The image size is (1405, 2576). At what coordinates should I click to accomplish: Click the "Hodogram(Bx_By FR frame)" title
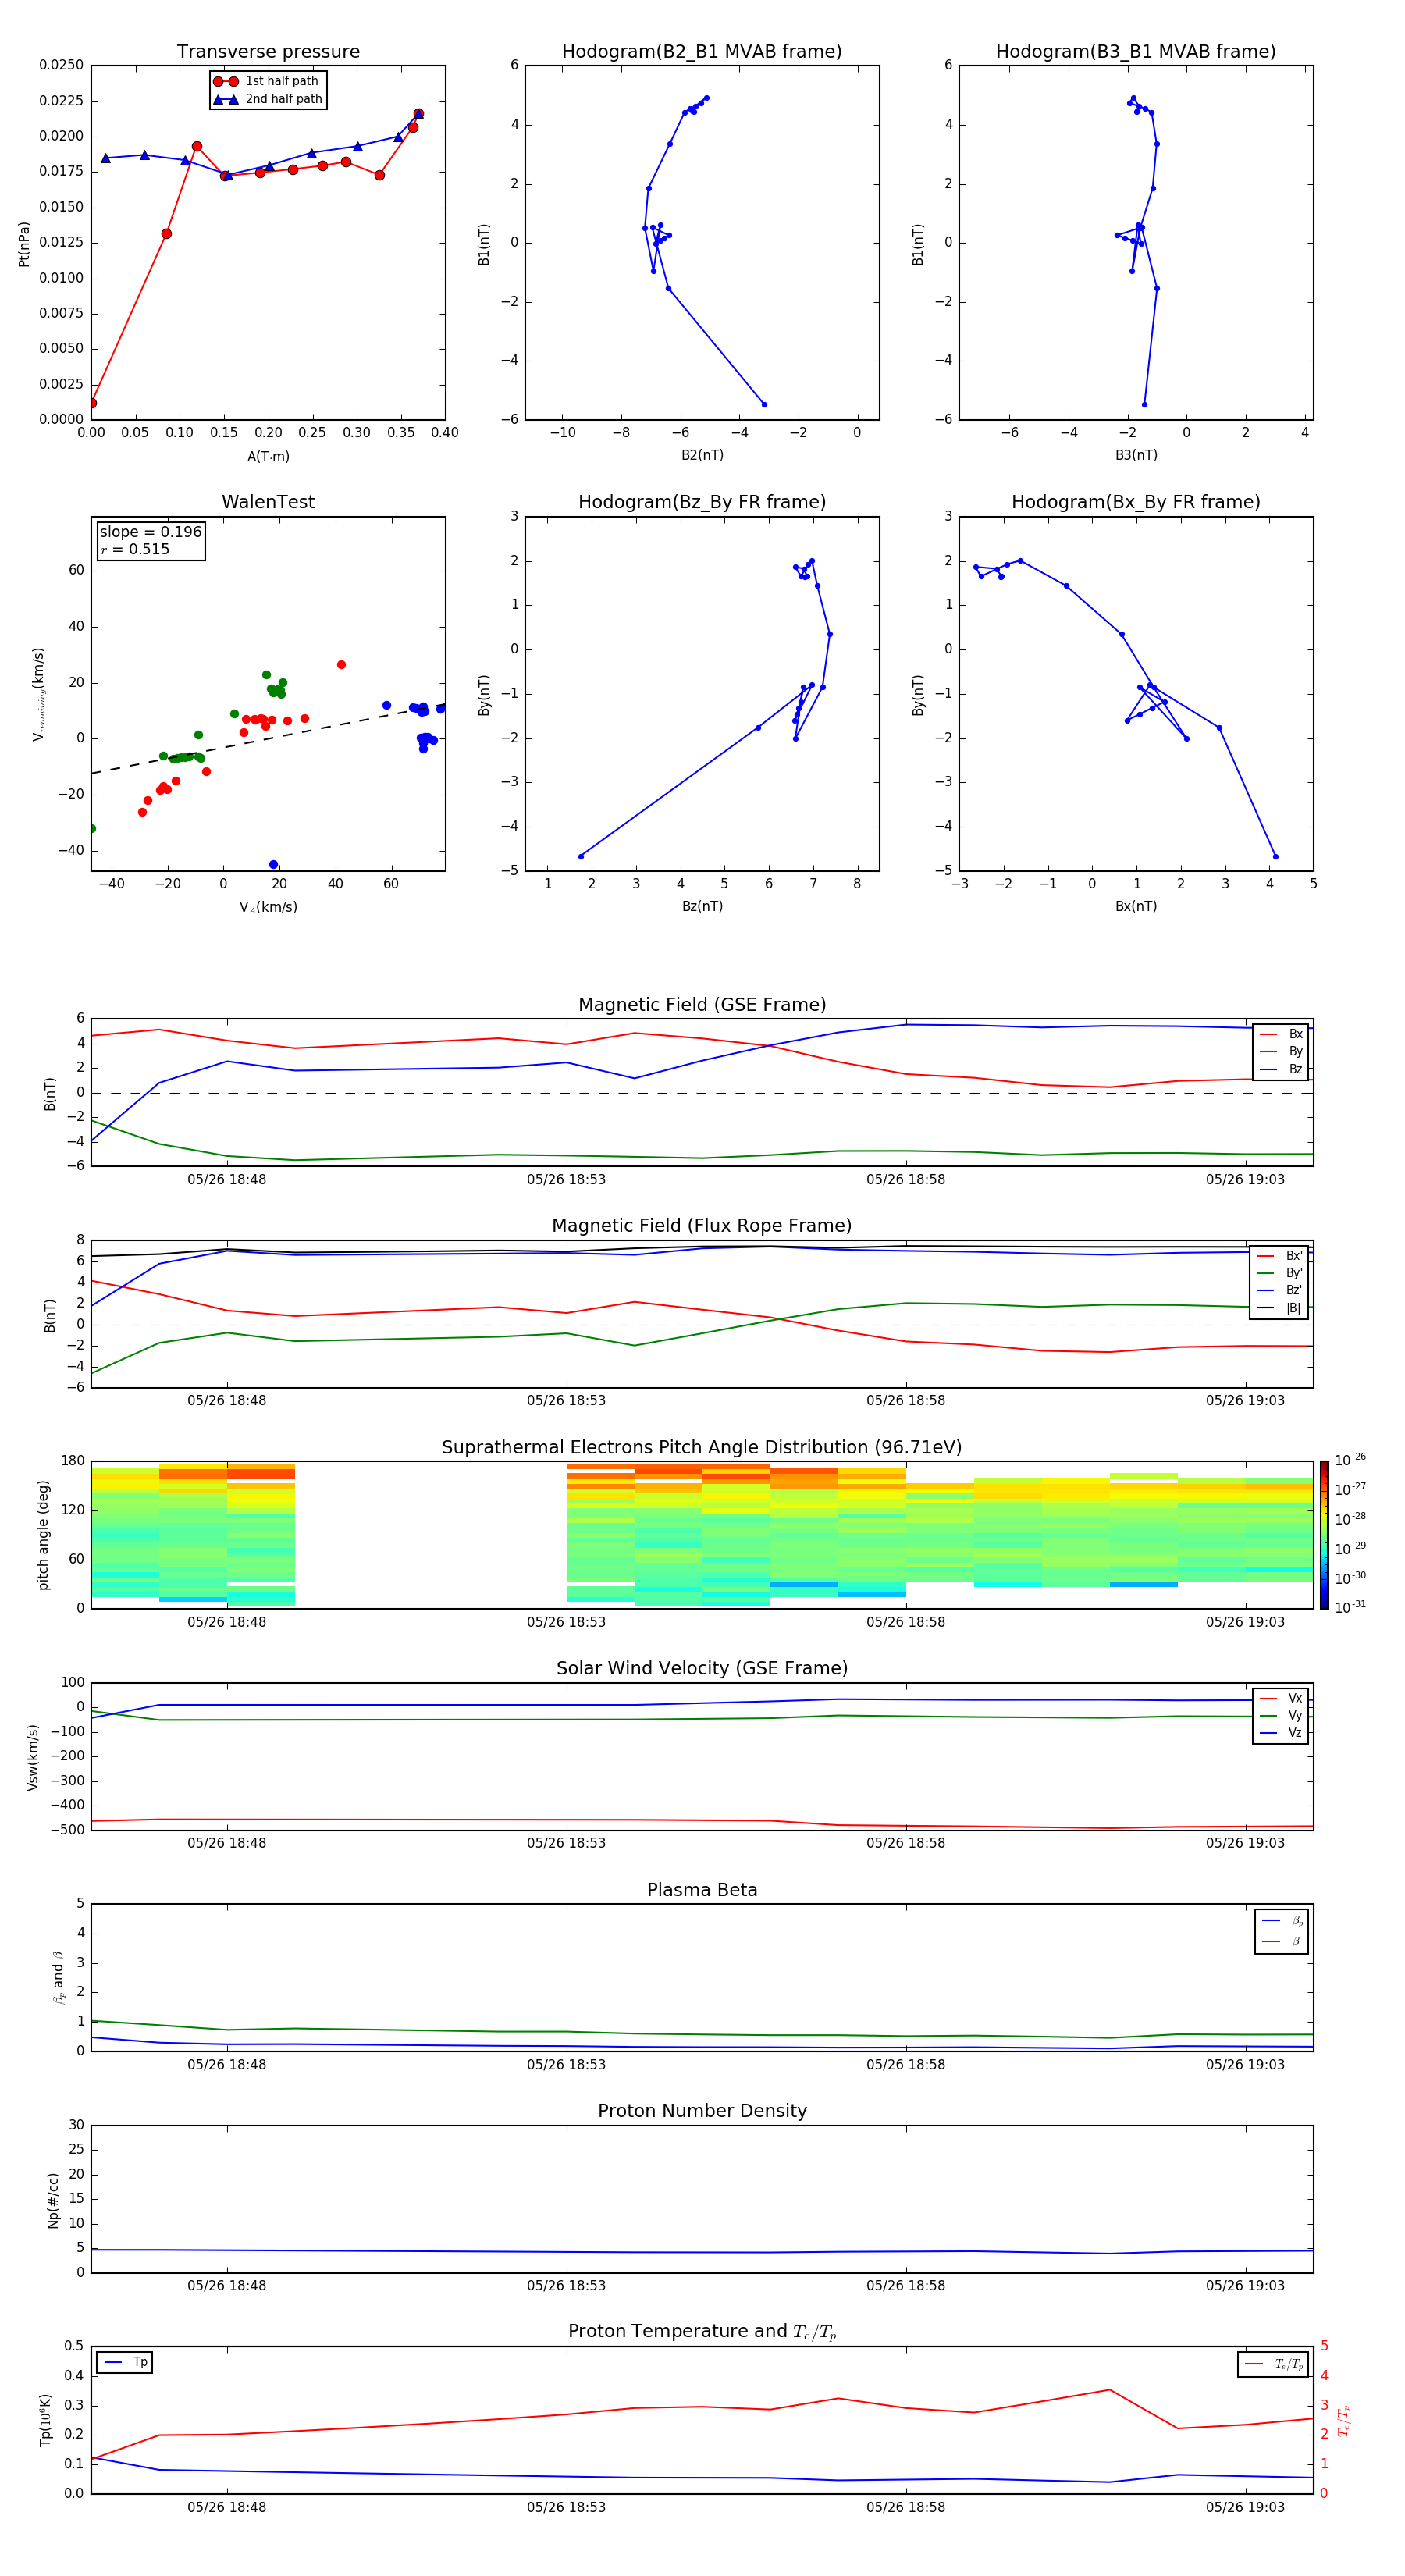[x=1135, y=502]
